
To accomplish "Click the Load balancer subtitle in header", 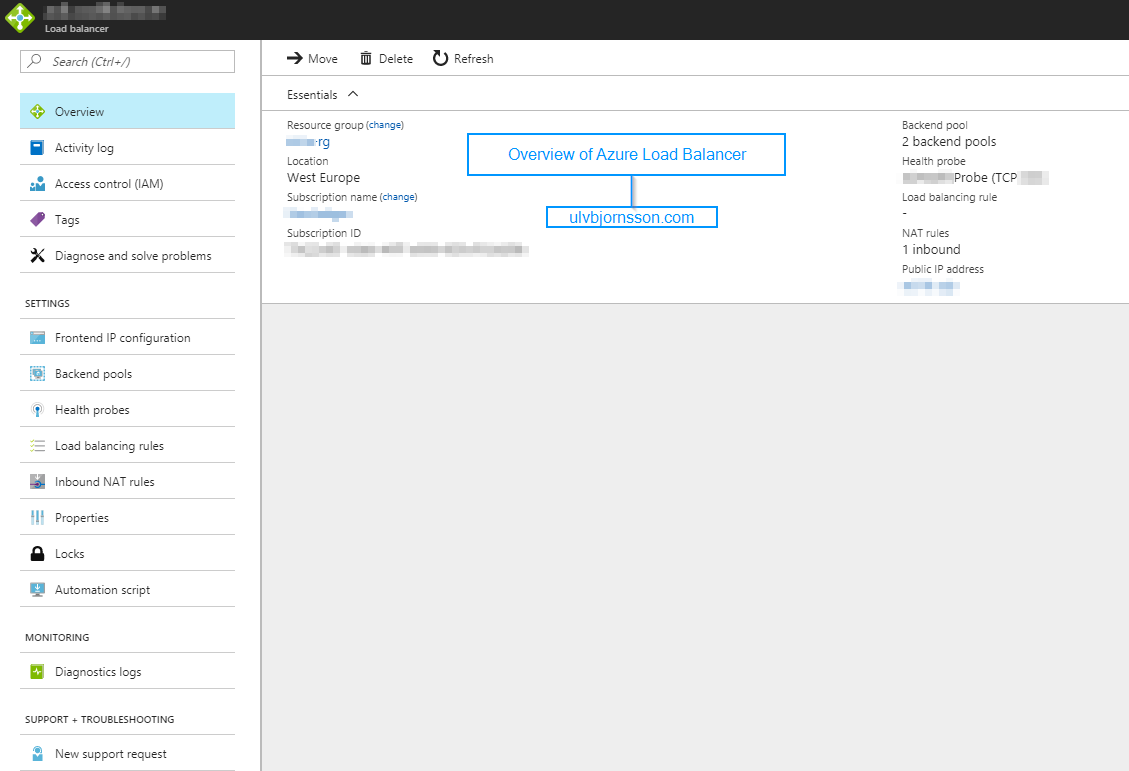I will pos(76,29).
